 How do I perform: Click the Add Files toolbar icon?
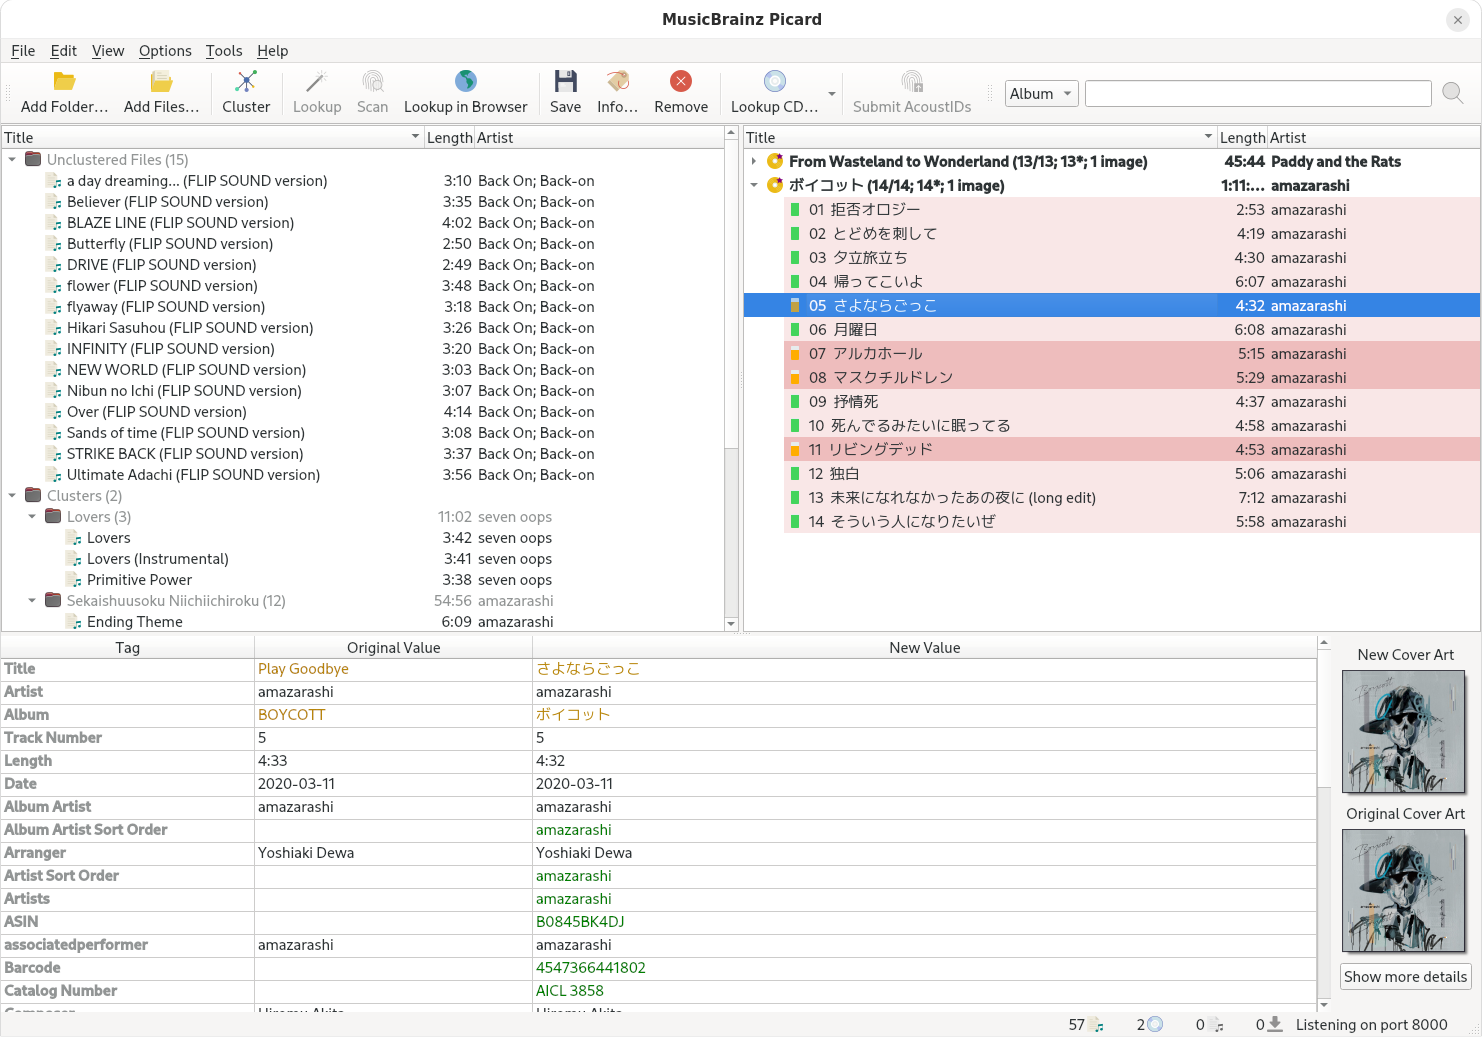point(161,82)
